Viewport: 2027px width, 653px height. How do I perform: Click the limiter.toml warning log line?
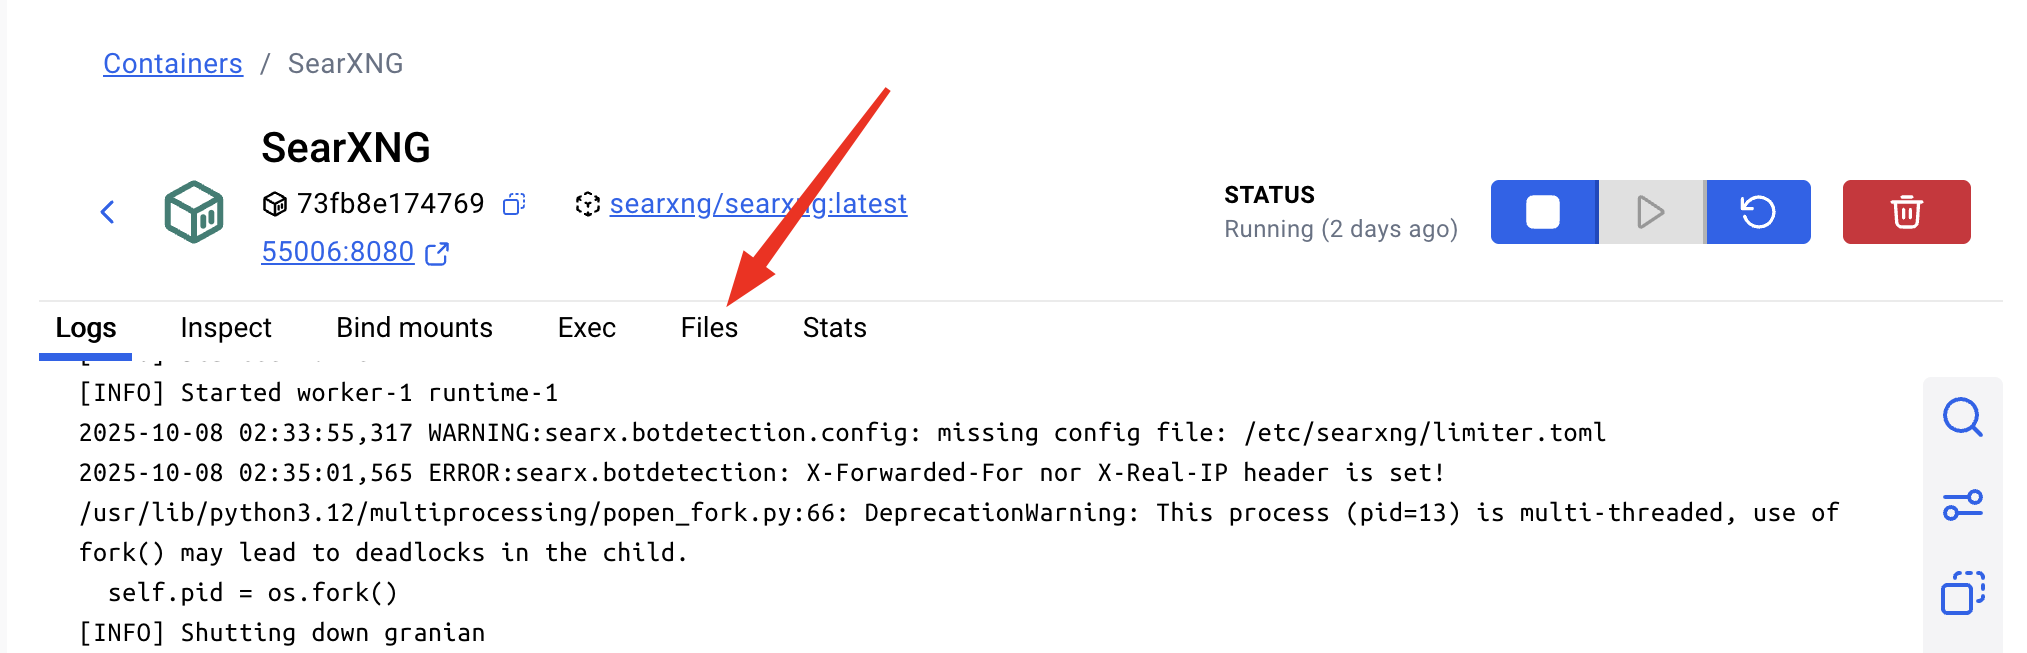[x=842, y=433]
